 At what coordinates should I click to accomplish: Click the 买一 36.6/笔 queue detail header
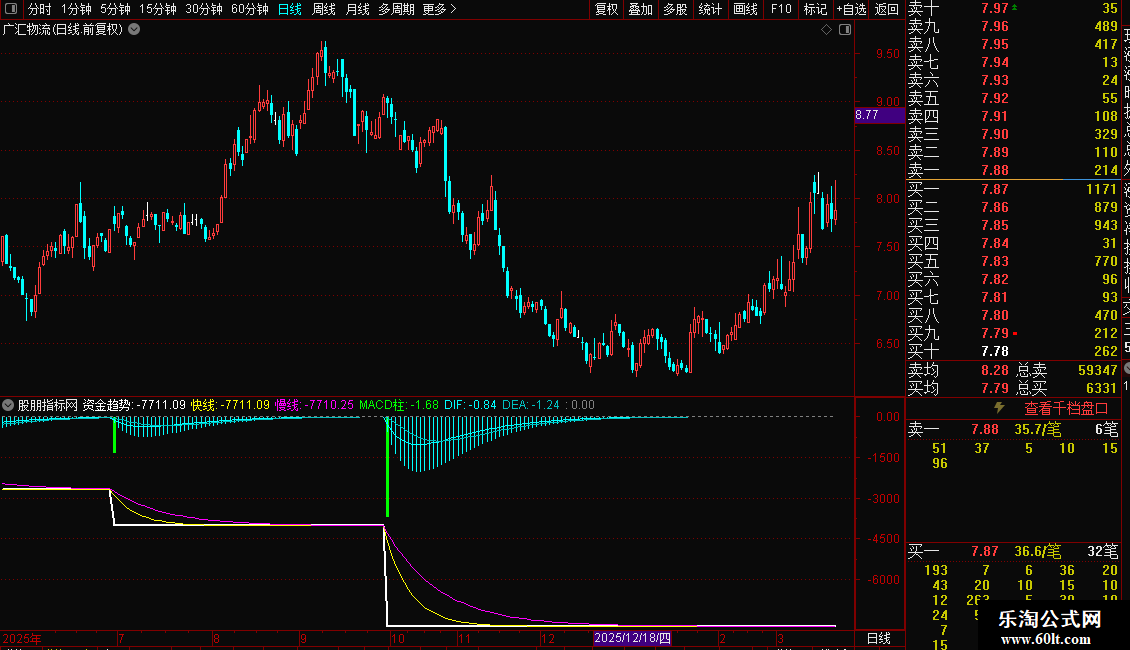pos(1013,552)
